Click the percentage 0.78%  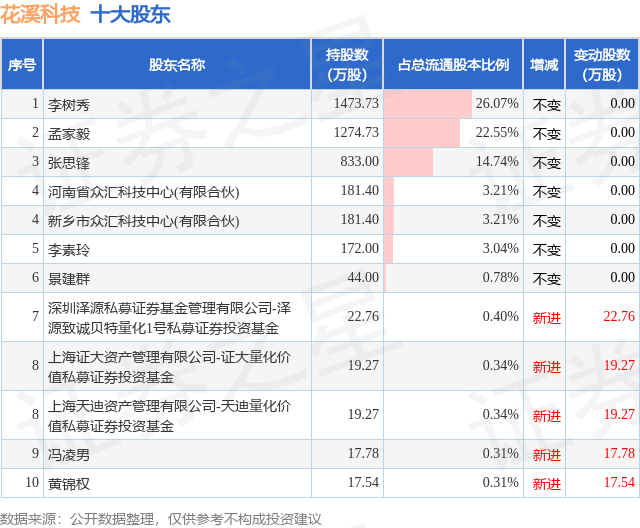pos(500,277)
